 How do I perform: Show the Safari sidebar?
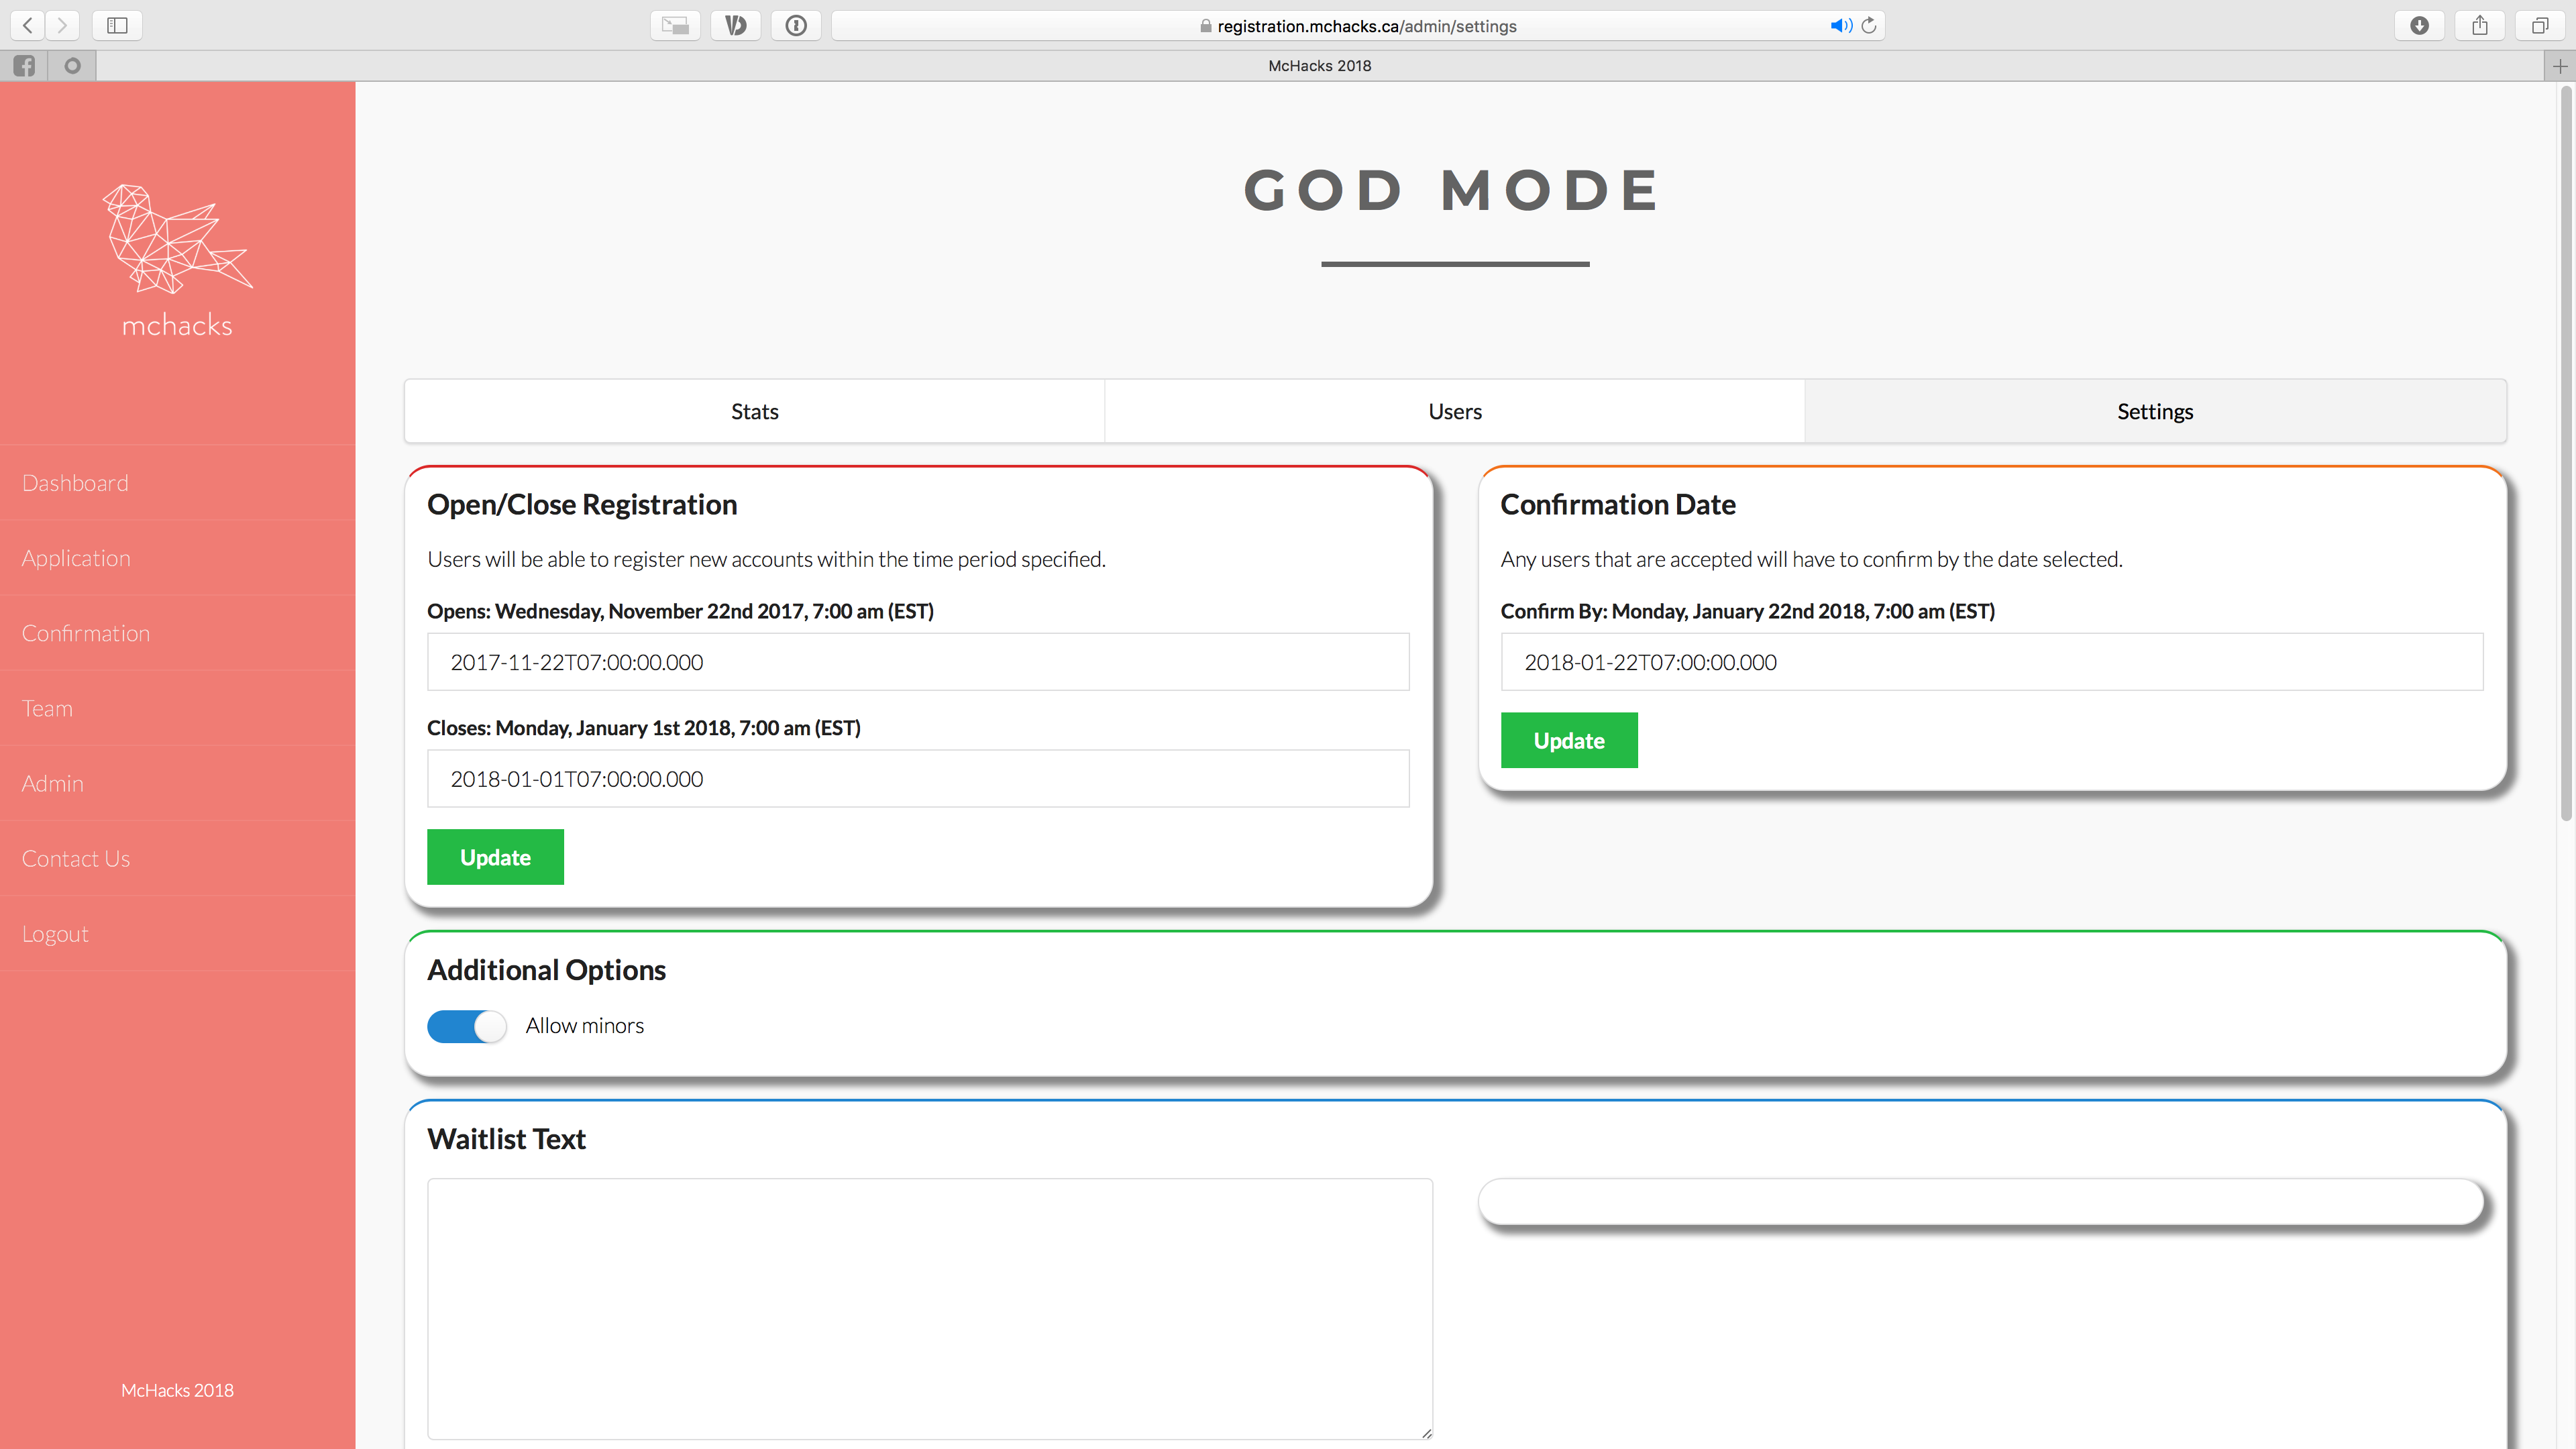click(117, 25)
